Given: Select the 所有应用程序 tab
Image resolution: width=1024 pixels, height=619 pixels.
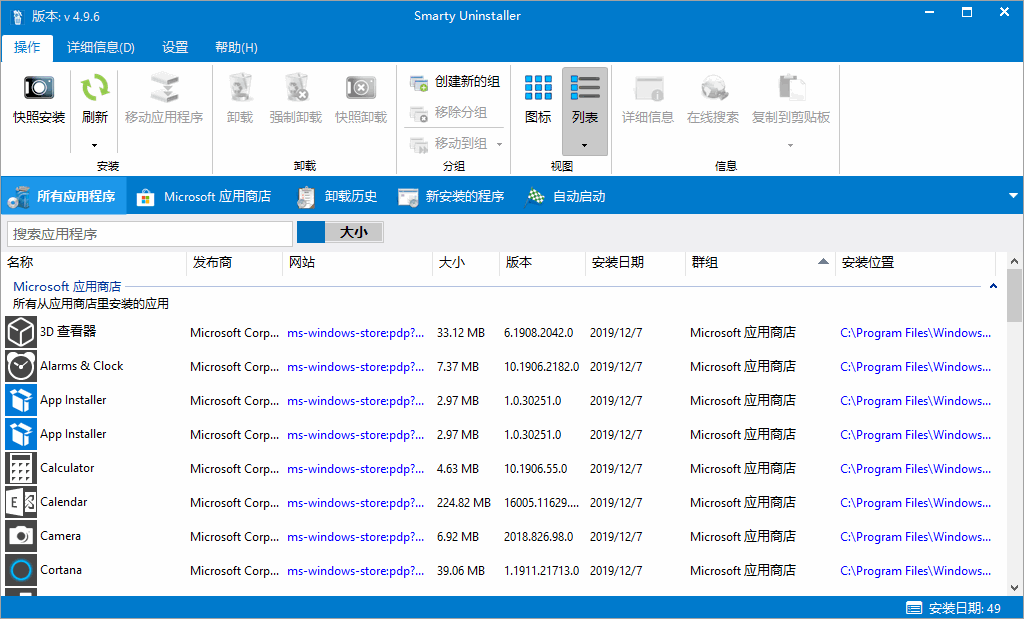Looking at the screenshot, I should 63,196.
